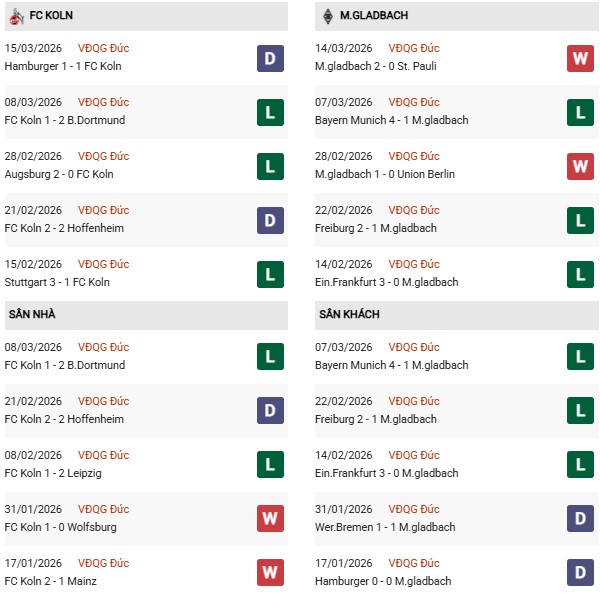Click the D badge for Hamburger 0 - 0 M.gladbach
Viewport: 600px width, 596px height.
coord(580,573)
